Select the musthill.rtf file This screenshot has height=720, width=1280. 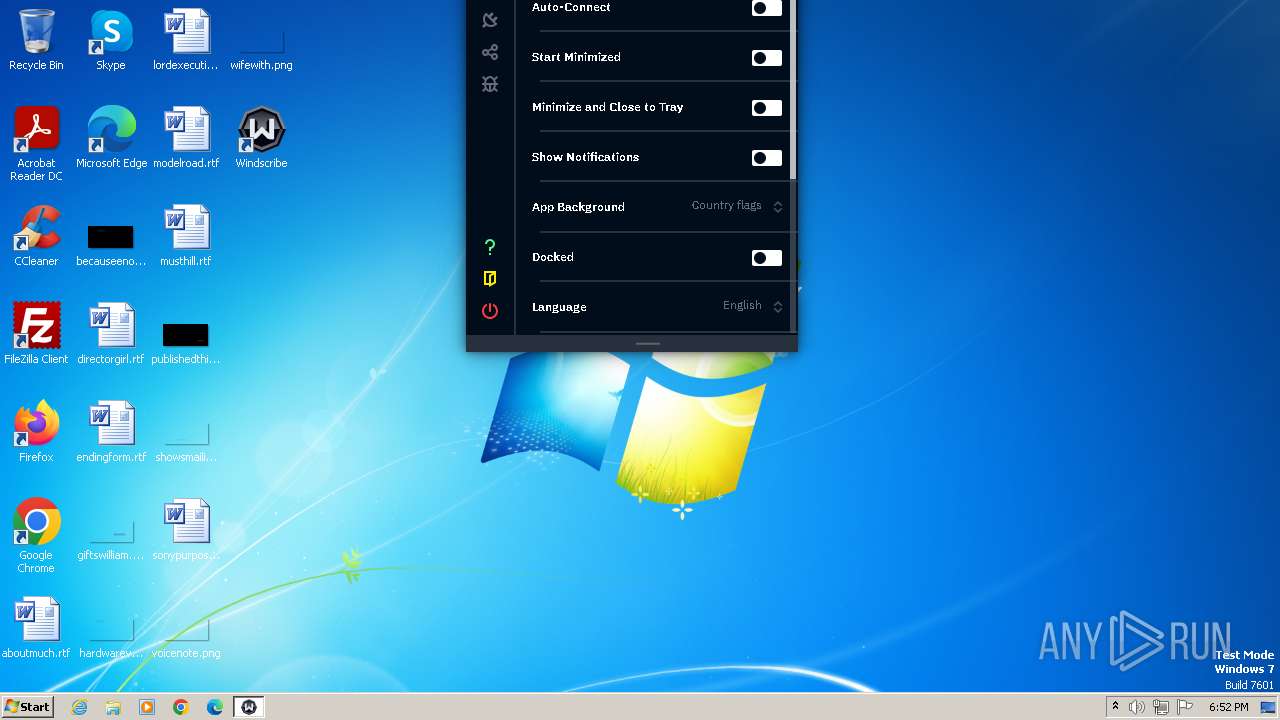click(x=186, y=236)
